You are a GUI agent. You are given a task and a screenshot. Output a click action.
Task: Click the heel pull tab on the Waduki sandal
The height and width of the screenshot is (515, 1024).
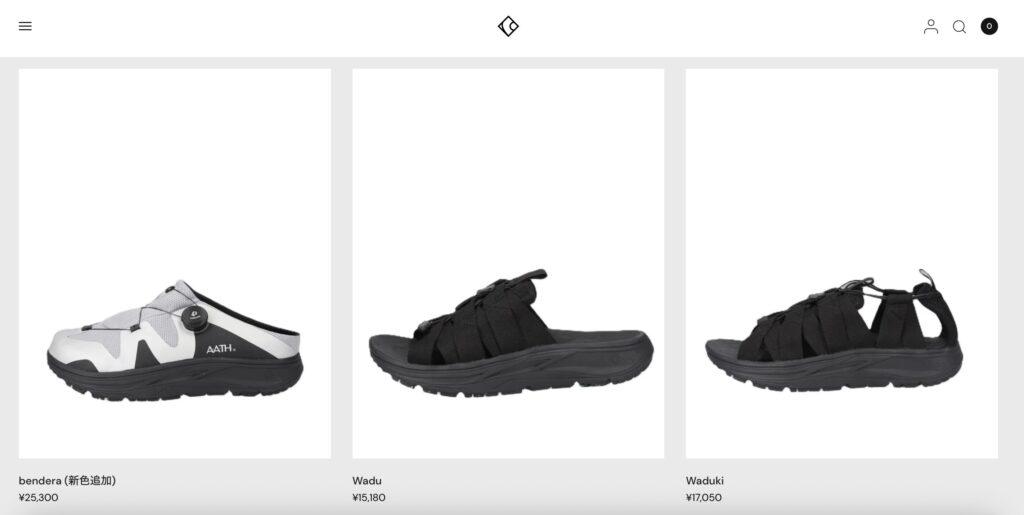coord(927,277)
